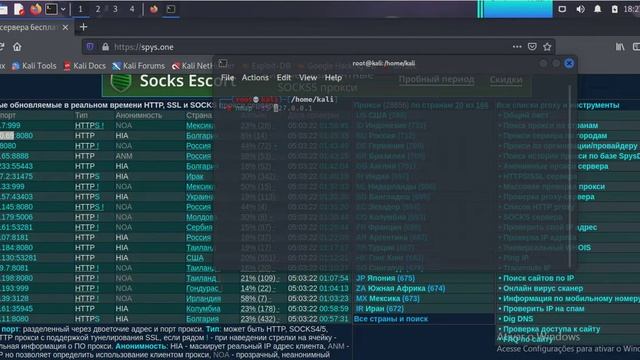This screenshot has width=640, height=360.
Task: Open the Dig DNS tool link
Action: coord(518,319)
